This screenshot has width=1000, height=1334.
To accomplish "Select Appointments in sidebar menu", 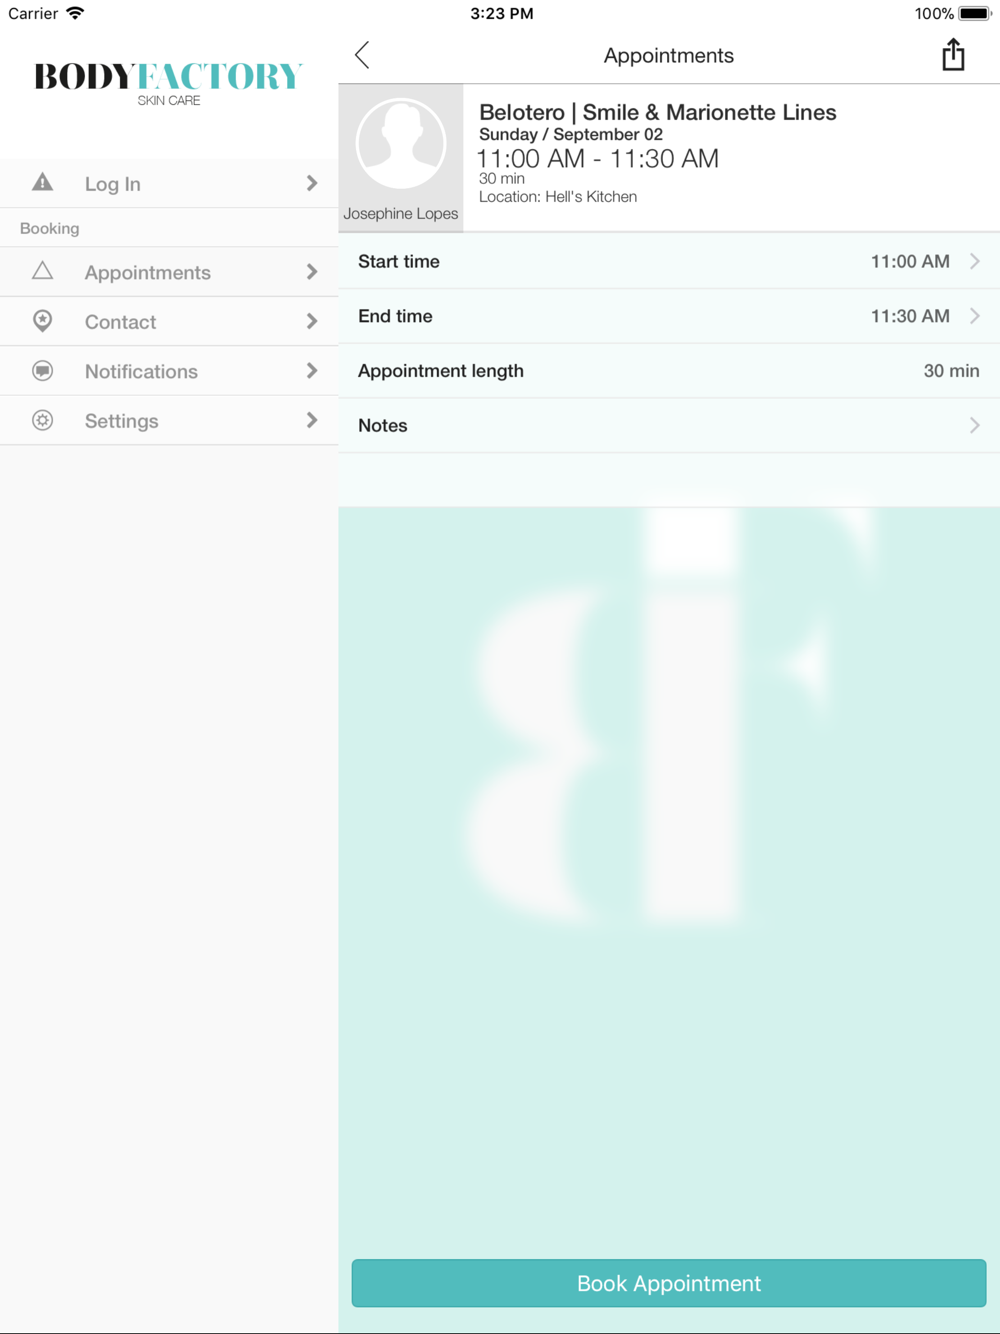I will pos(169,272).
